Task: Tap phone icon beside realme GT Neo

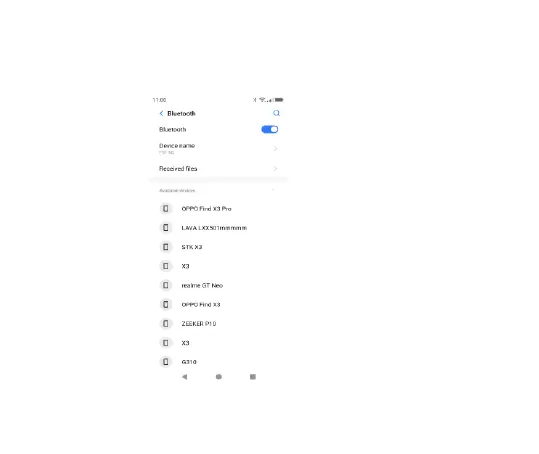Action: coord(166,285)
